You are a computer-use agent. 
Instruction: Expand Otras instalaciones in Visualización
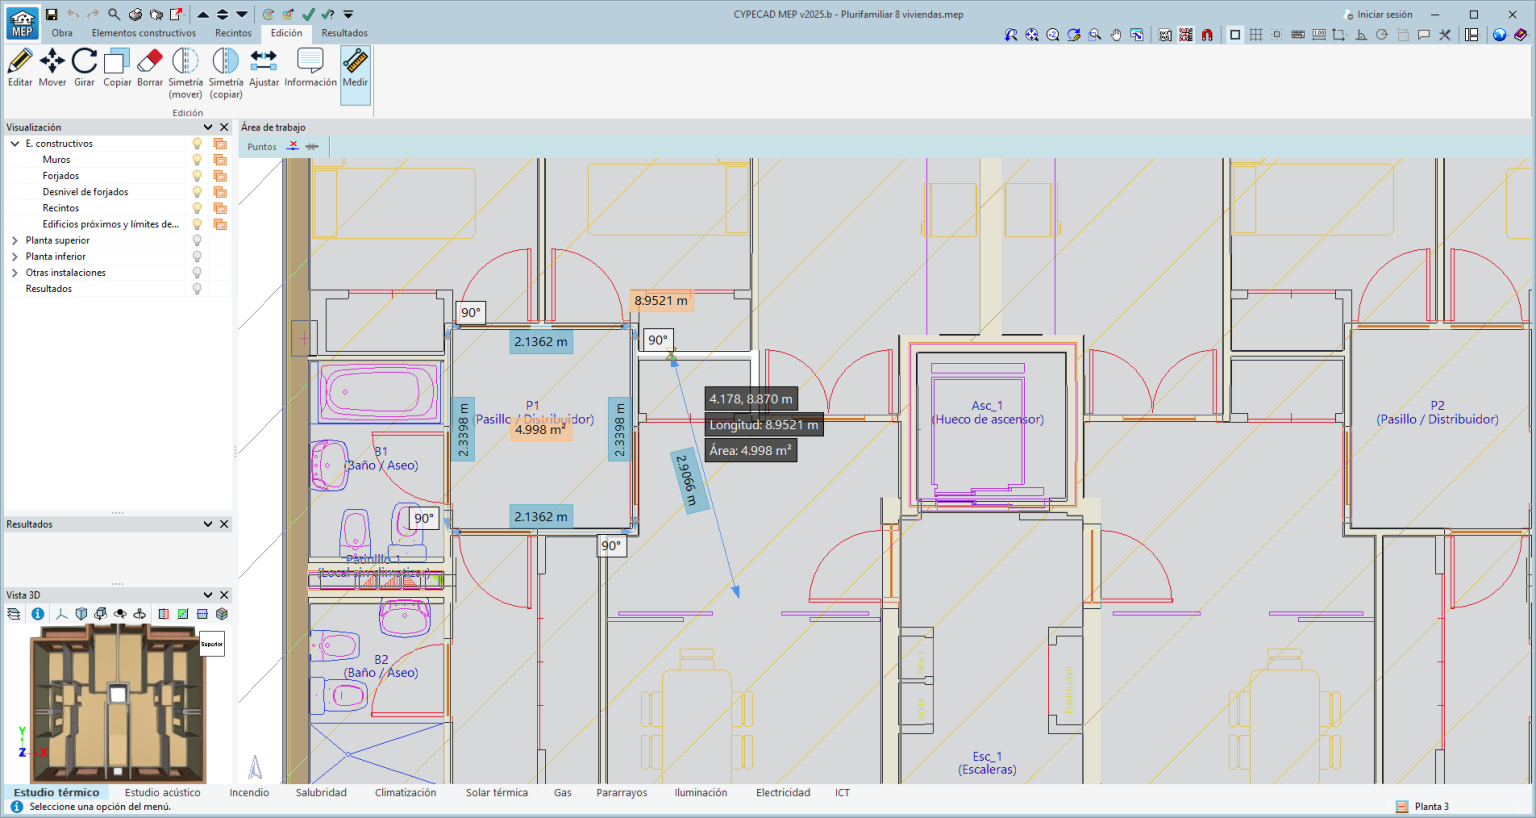pos(15,272)
